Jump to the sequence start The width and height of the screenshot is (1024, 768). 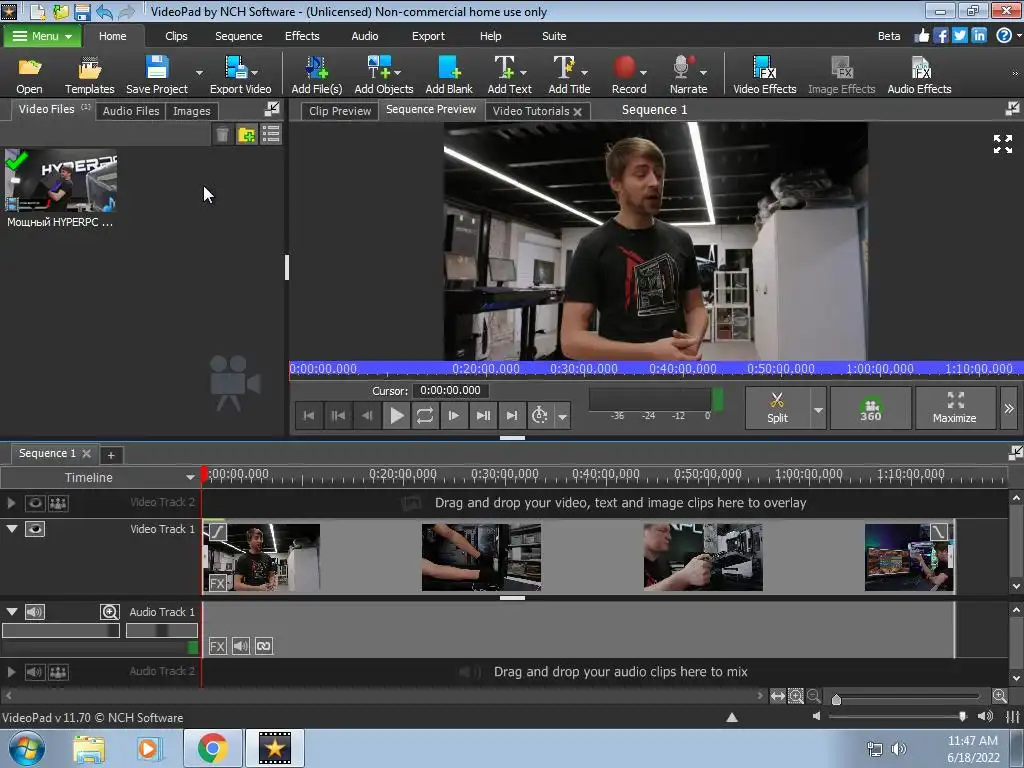click(x=309, y=415)
